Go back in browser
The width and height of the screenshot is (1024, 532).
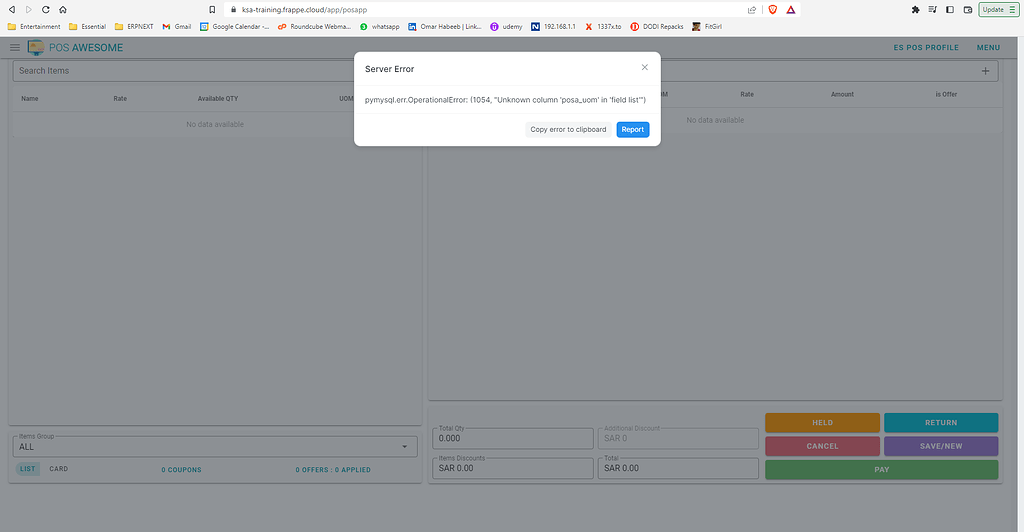click(x=12, y=10)
